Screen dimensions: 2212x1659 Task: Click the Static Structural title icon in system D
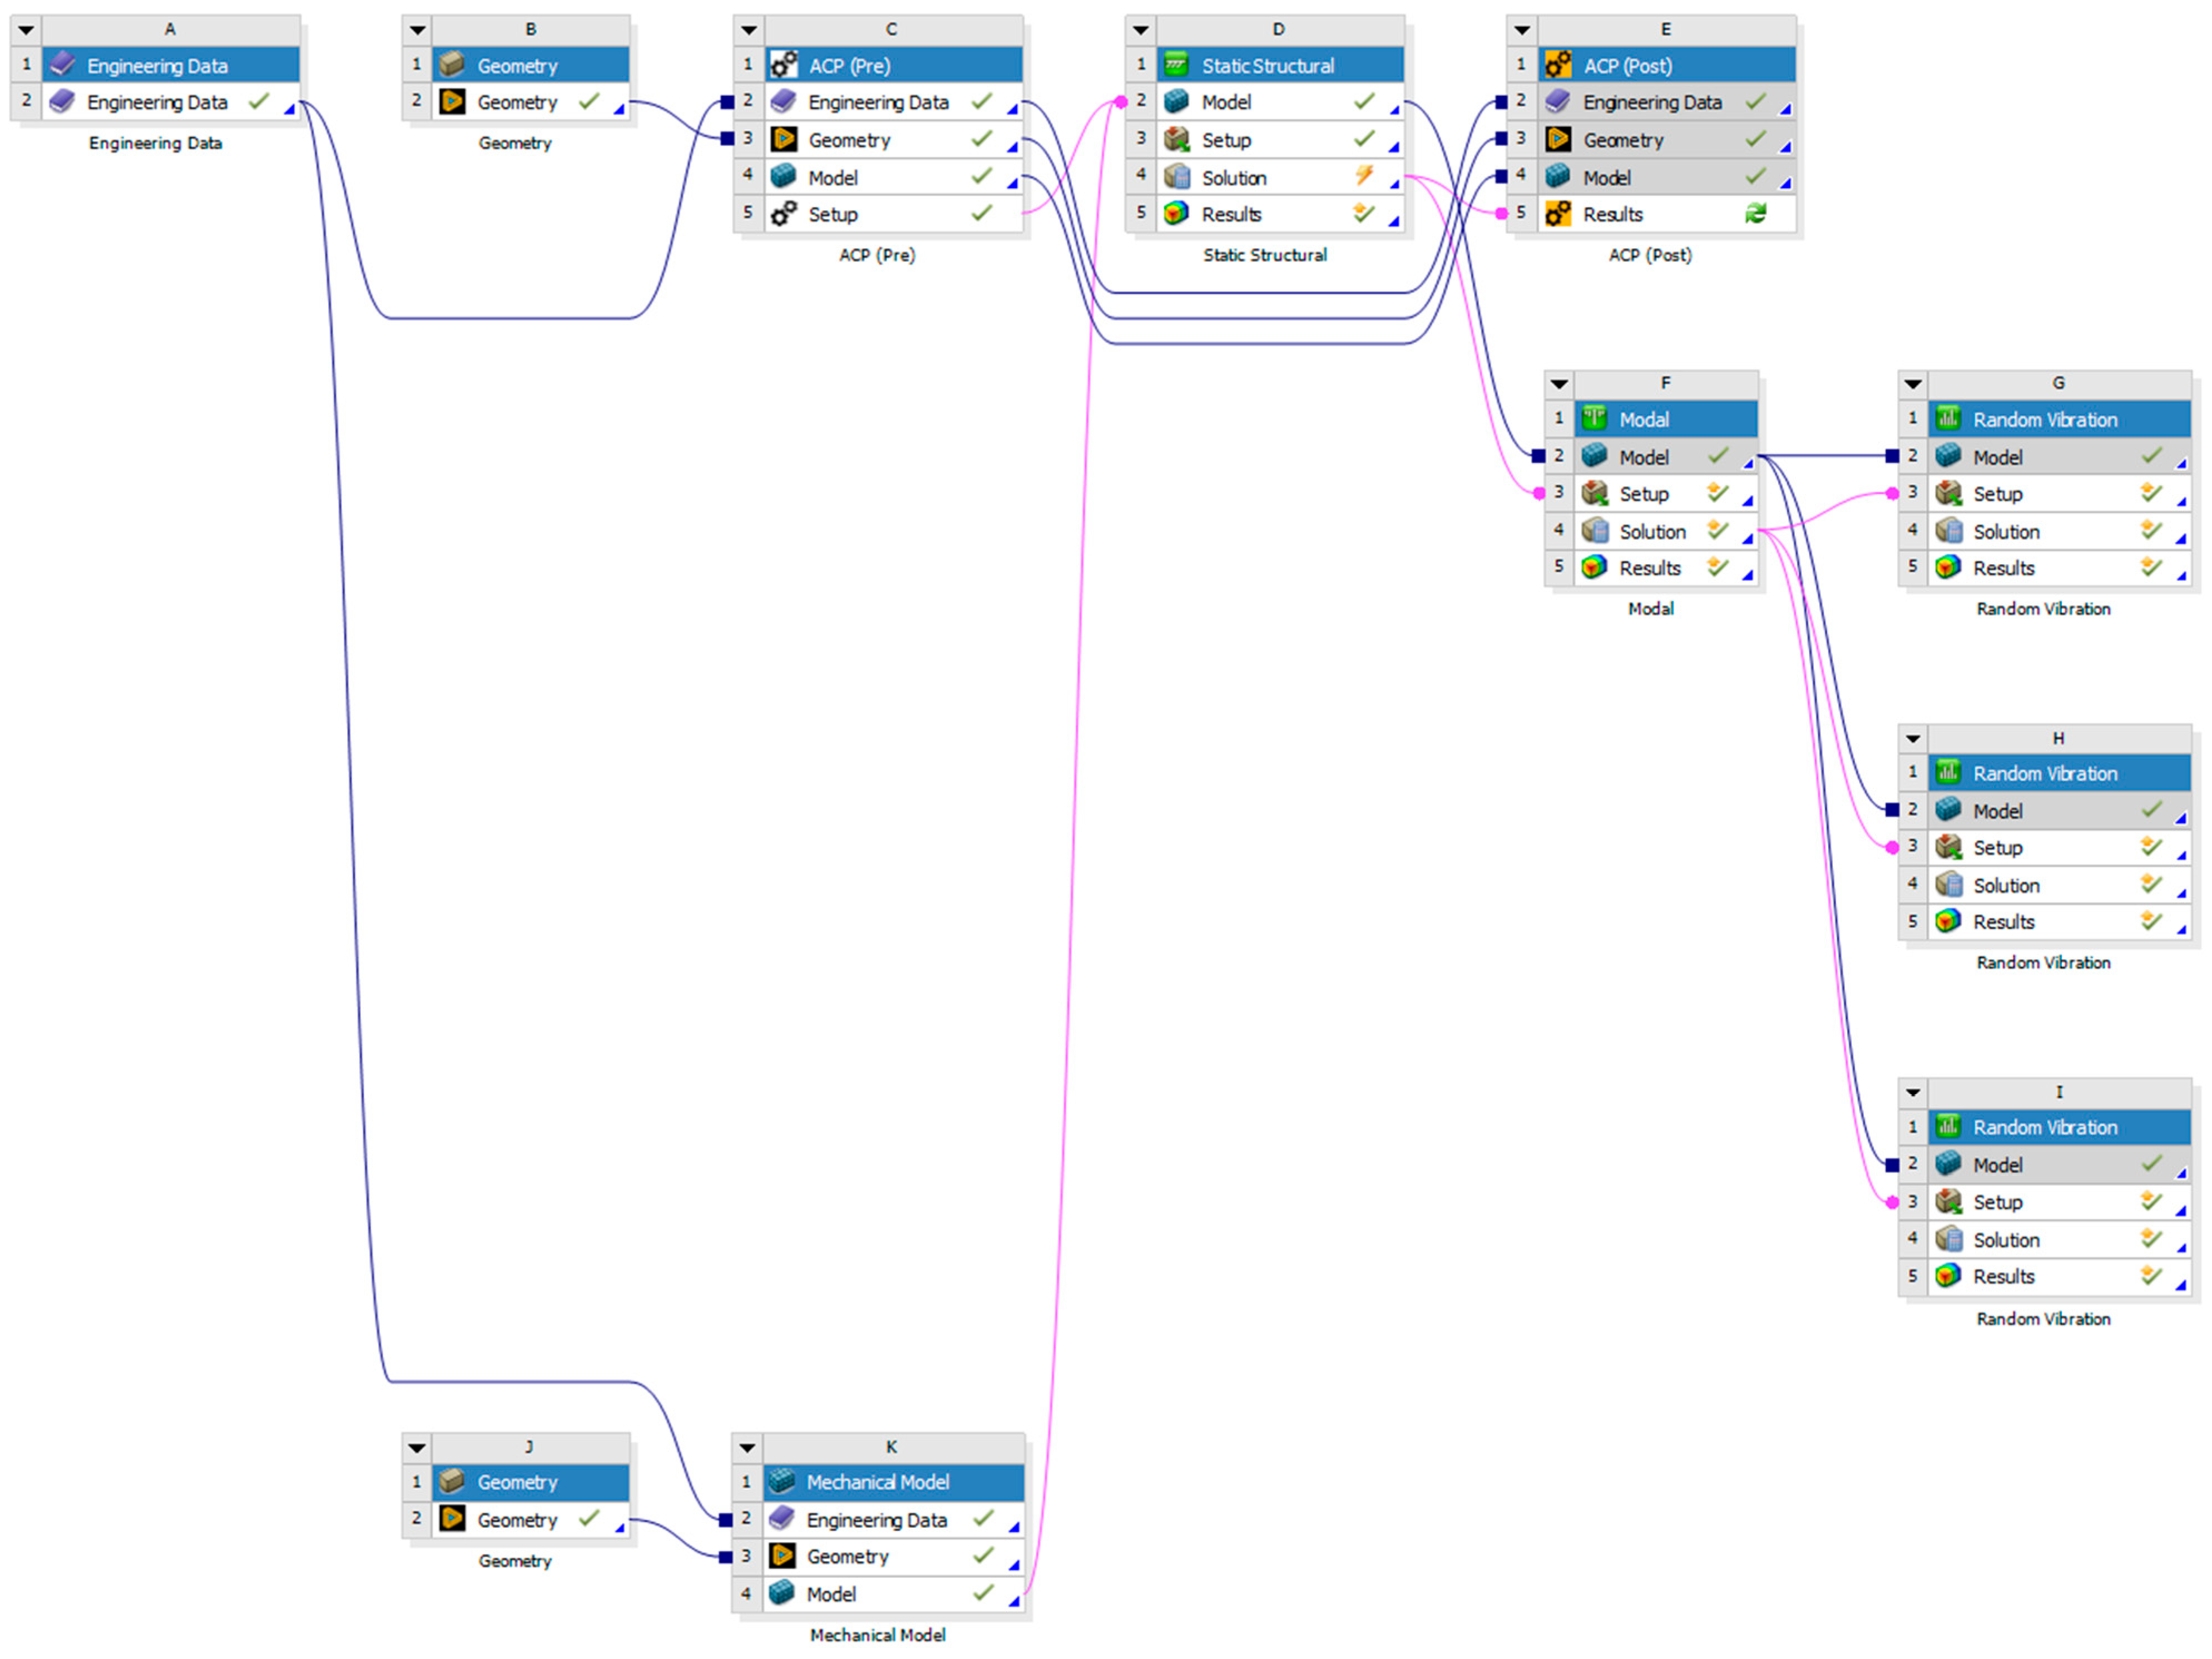point(1176,65)
